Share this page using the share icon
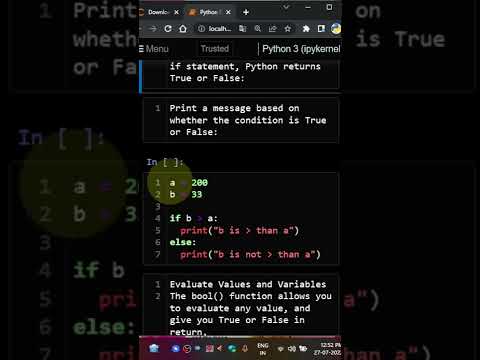The width and height of the screenshot is (480, 360). (x=273, y=29)
